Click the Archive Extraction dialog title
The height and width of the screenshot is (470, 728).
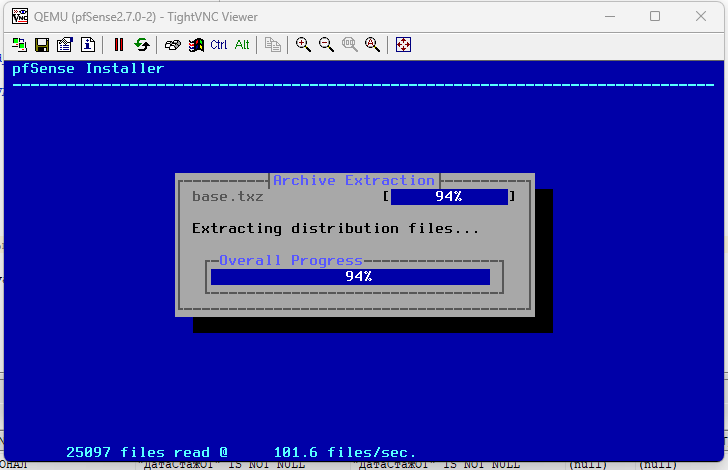pos(354,180)
